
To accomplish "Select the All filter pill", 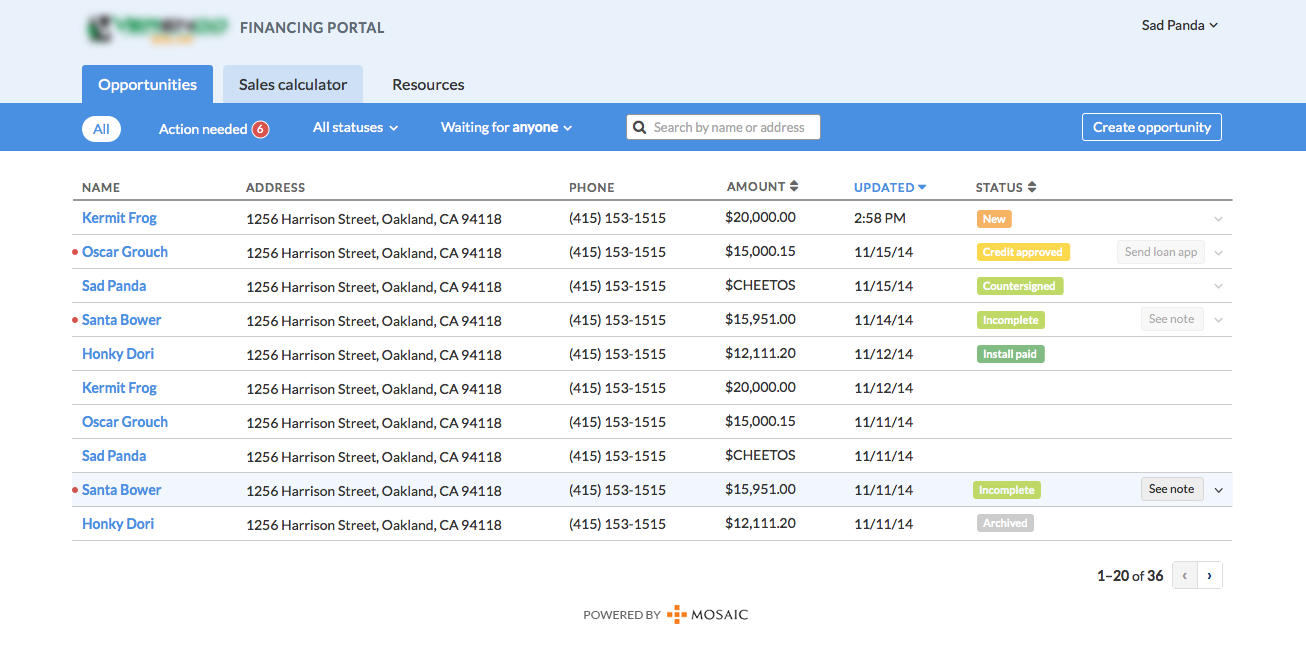I will point(101,128).
